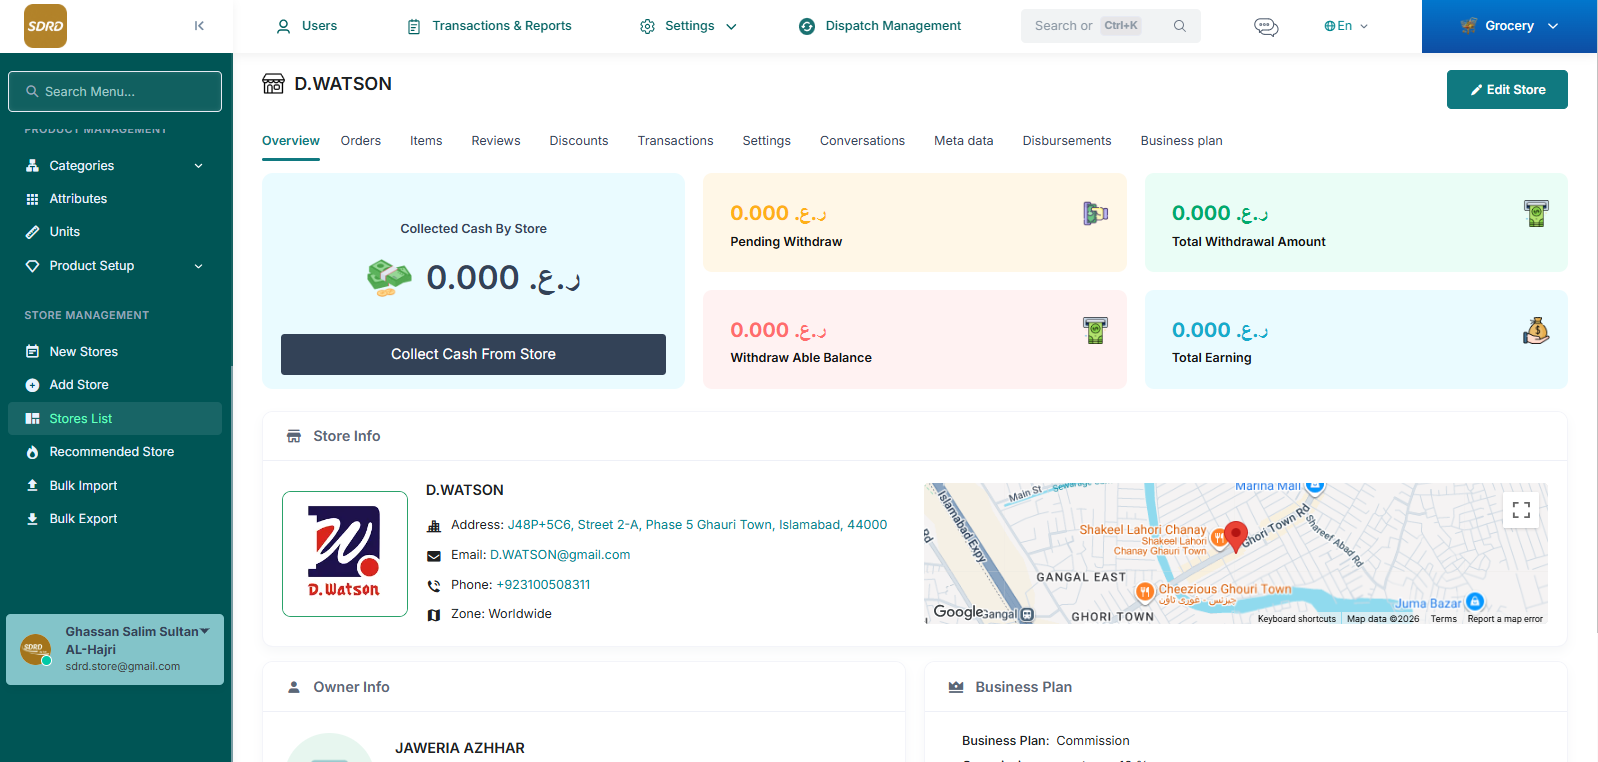Open Transactions & Reports in the top navigation
Image resolution: width=1598 pixels, height=762 pixels.
pos(490,26)
